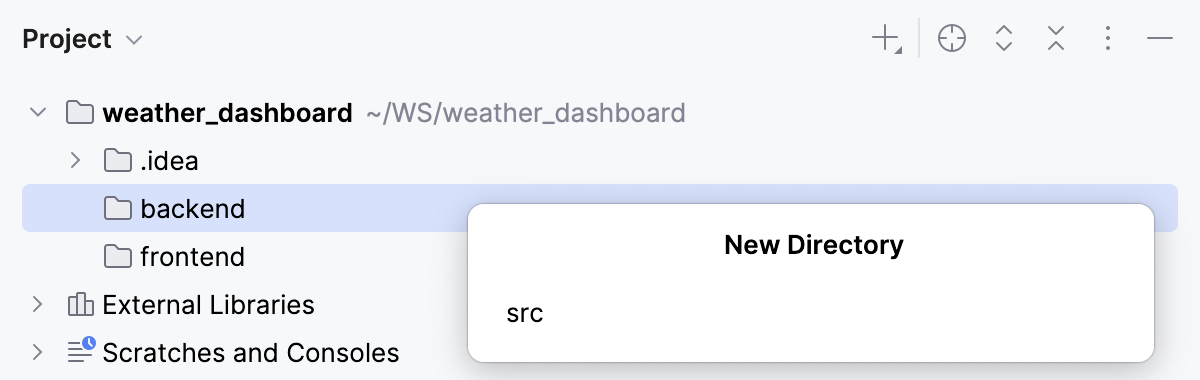Collapse All tree nodes icon

pos(1056,40)
